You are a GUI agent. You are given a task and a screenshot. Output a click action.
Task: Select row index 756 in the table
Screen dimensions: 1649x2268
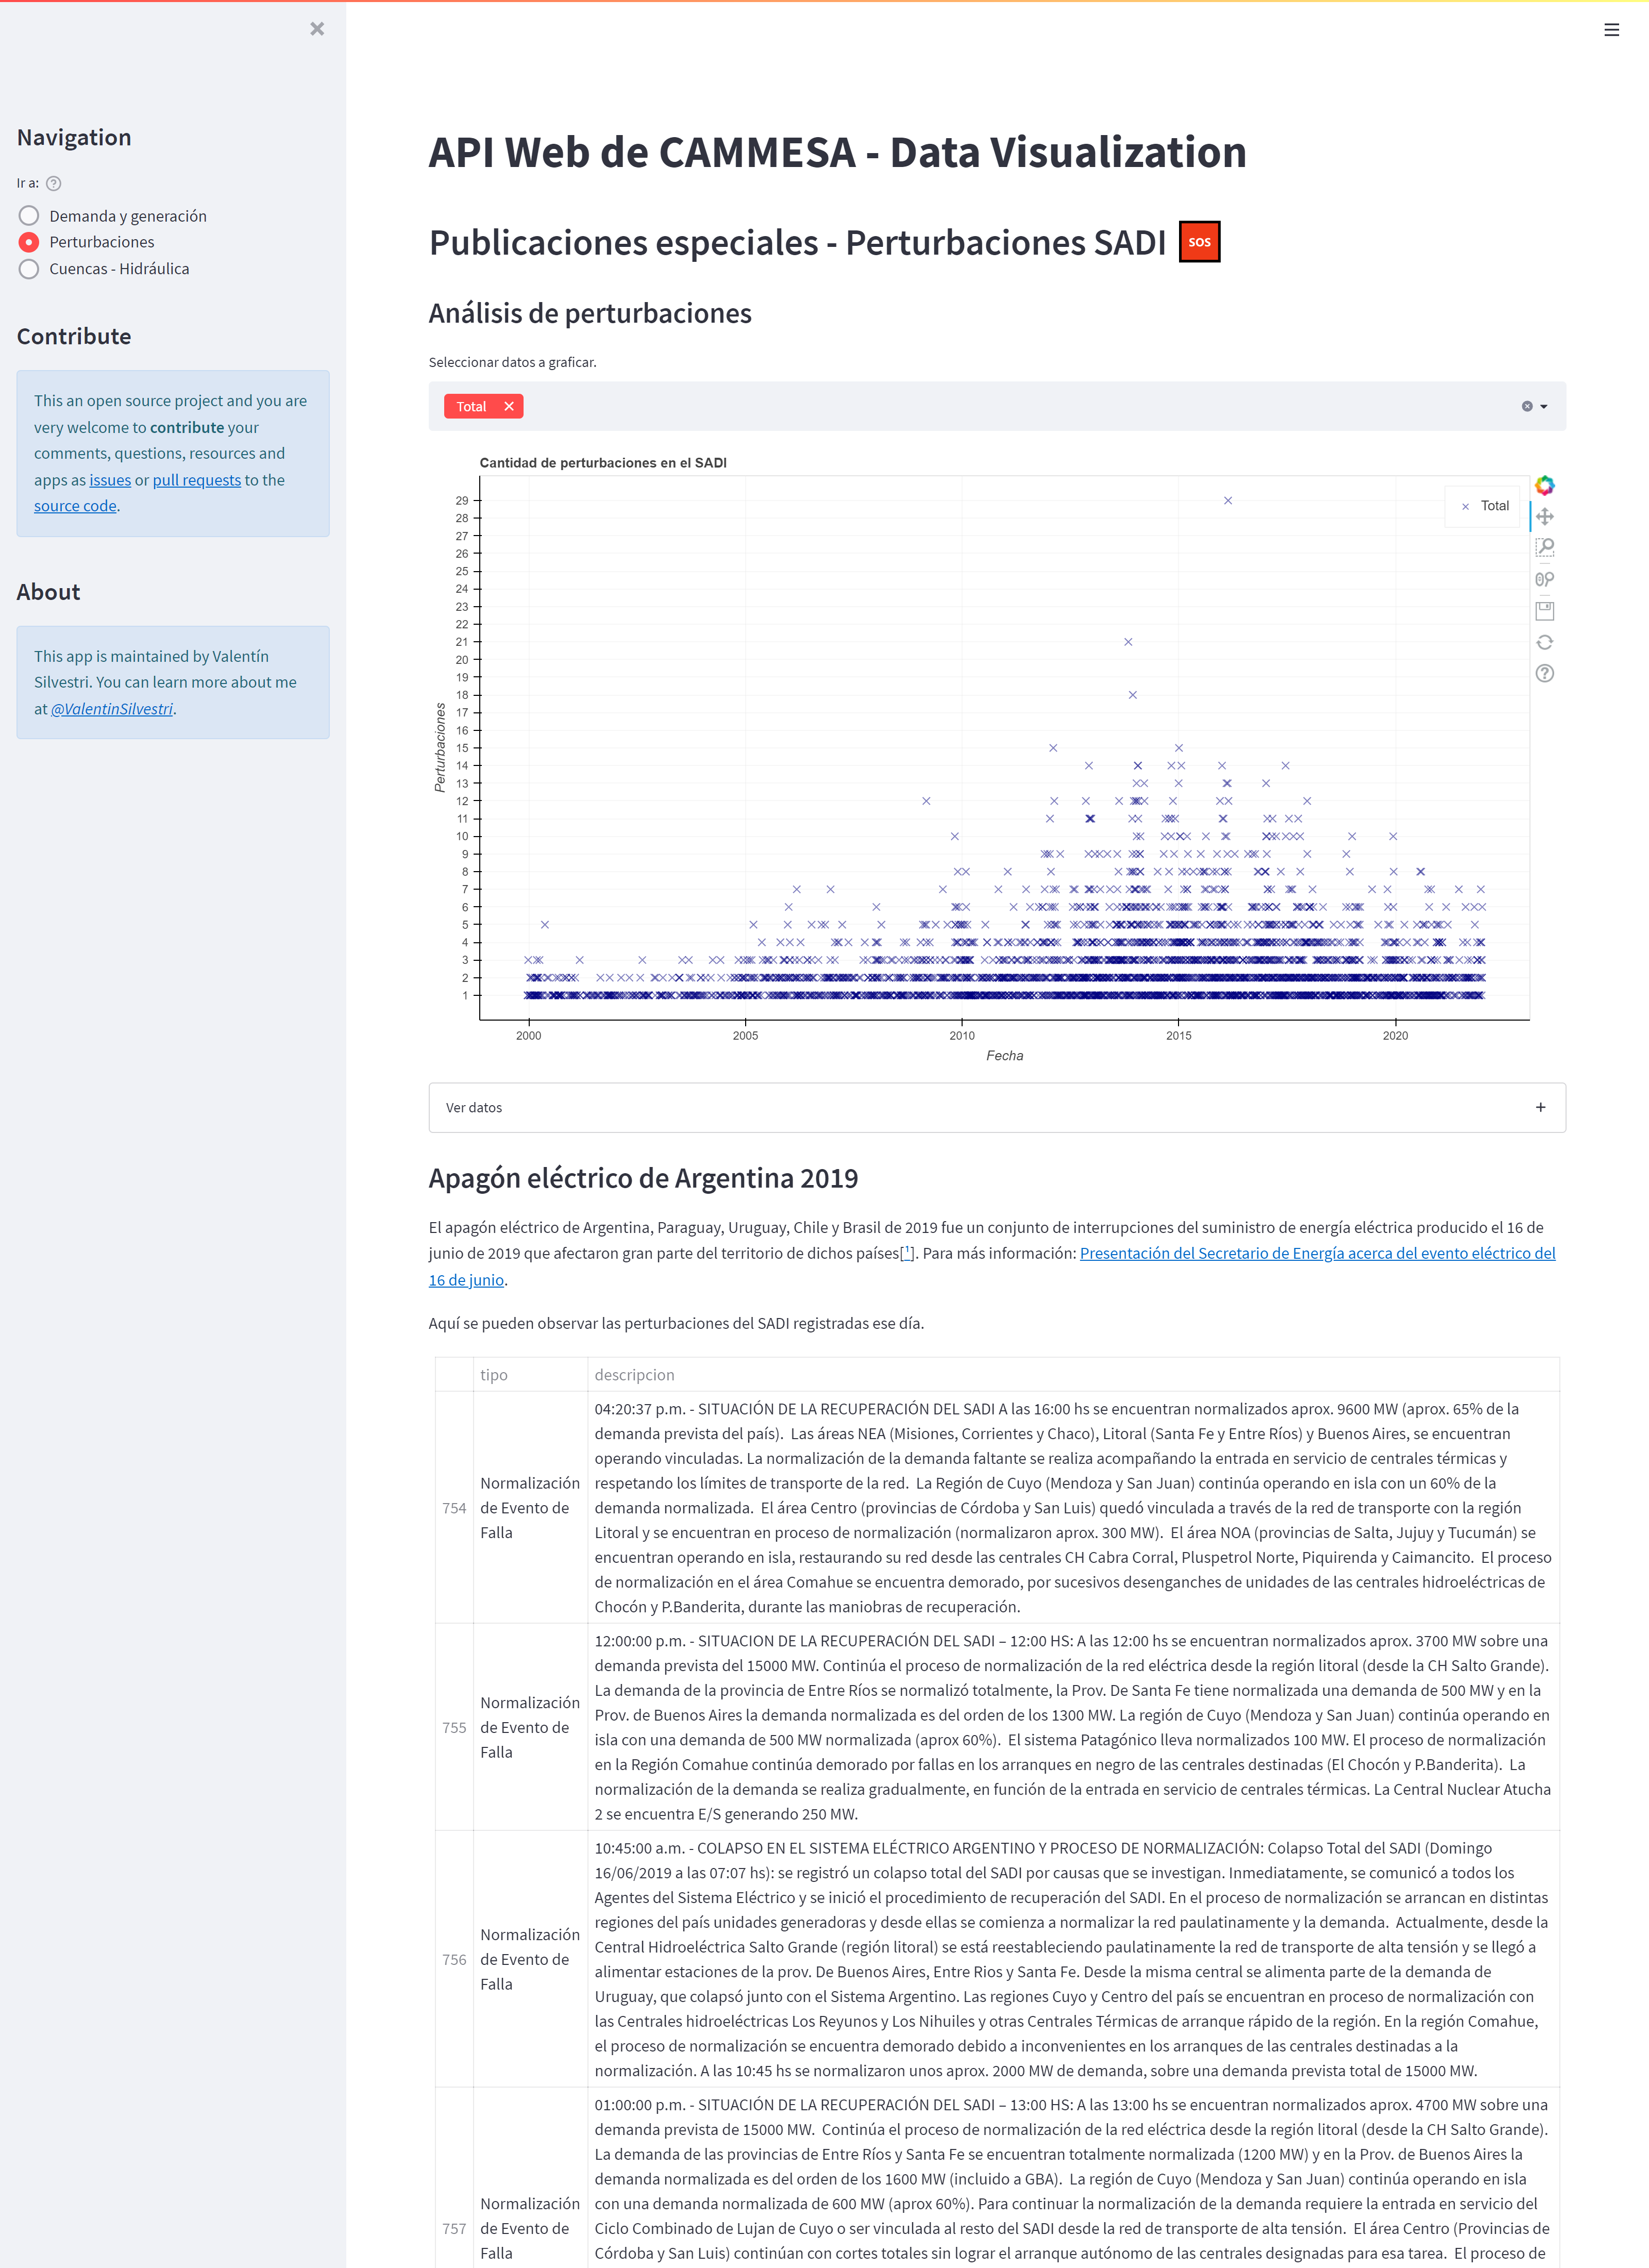(454, 1959)
